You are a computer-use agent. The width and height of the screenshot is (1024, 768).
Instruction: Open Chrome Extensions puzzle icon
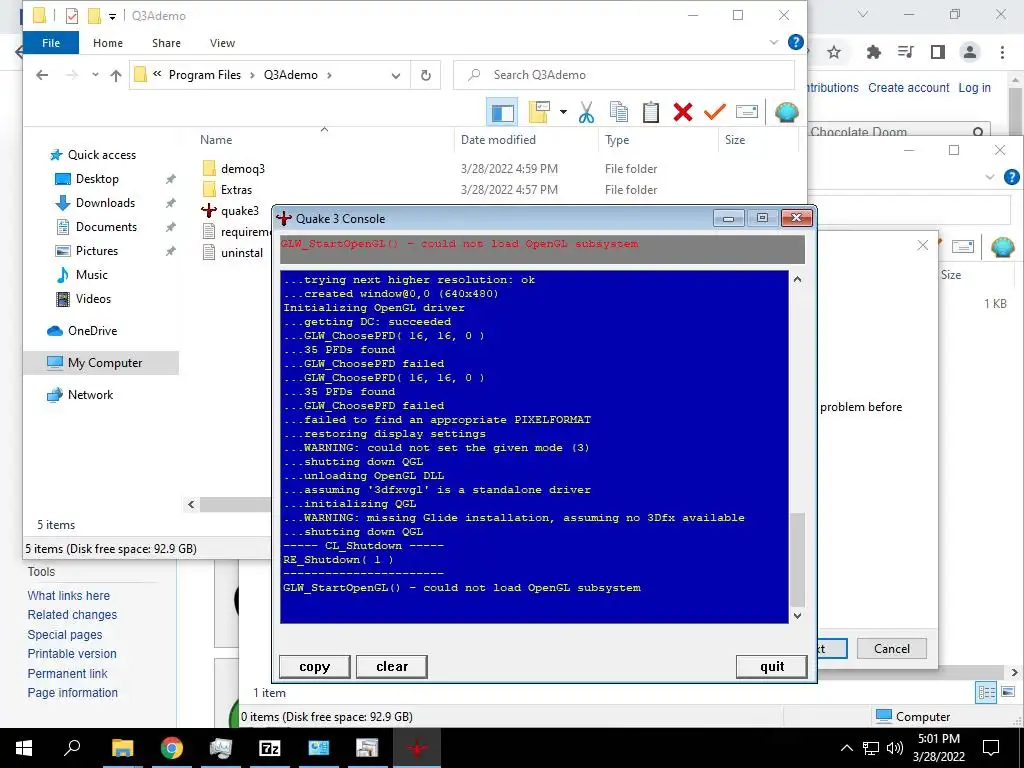tap(873, 52)
